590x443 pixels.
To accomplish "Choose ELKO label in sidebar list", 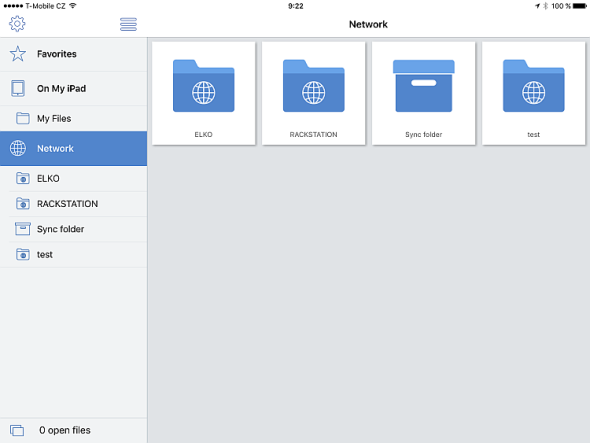I will 48,178.
